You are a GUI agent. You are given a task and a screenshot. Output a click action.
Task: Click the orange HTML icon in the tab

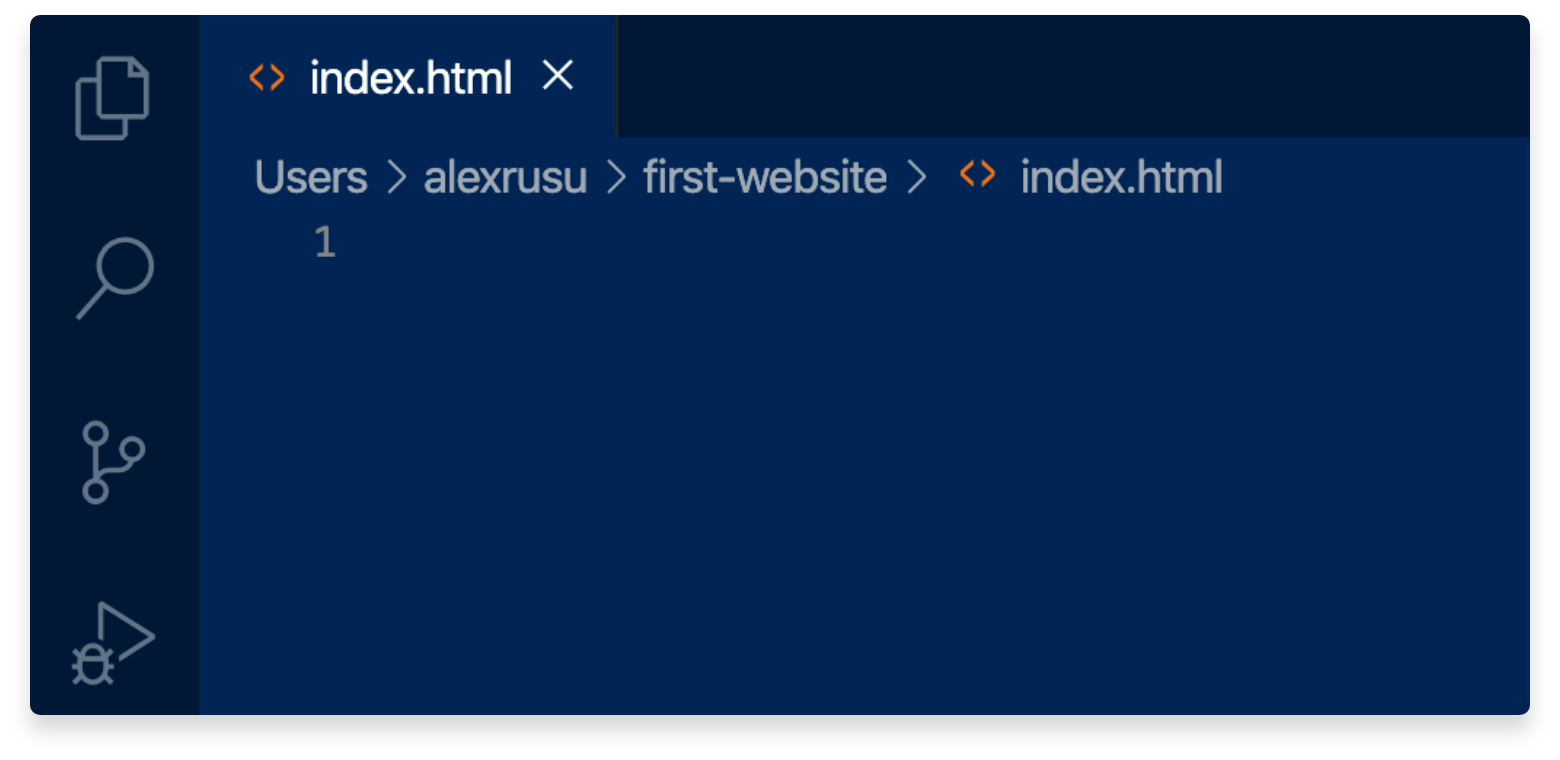(x=267, y=77)
